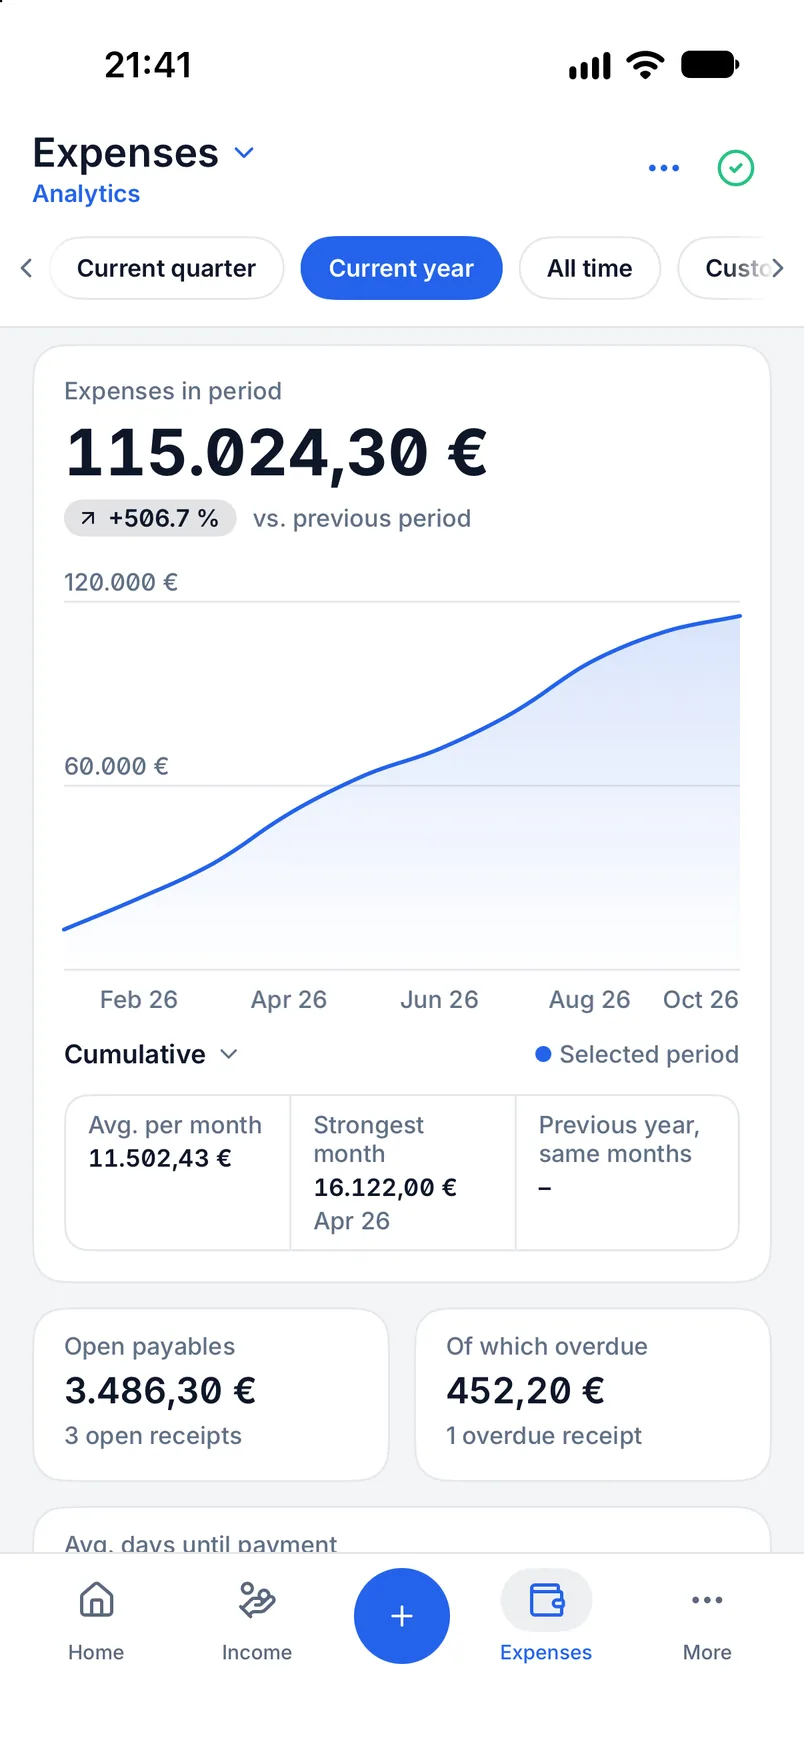The image size is (804, 1748).
Task: Tap the cumulative expenses chart area
Action: point(402,785)
